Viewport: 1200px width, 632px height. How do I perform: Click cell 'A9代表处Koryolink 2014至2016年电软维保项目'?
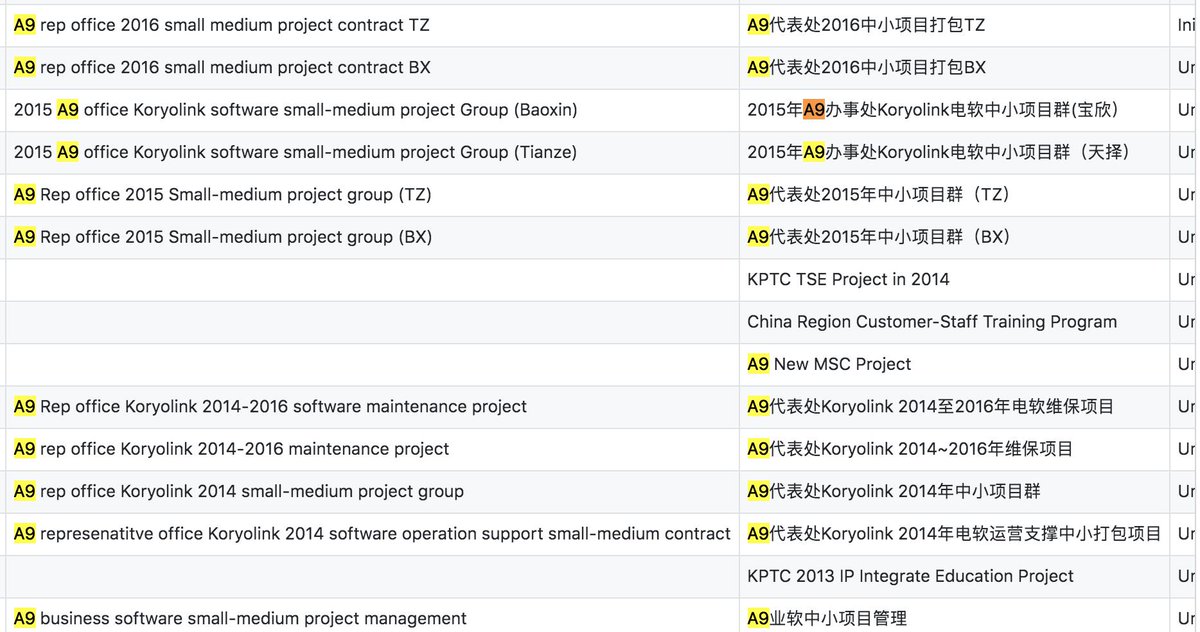click(955, 407)
